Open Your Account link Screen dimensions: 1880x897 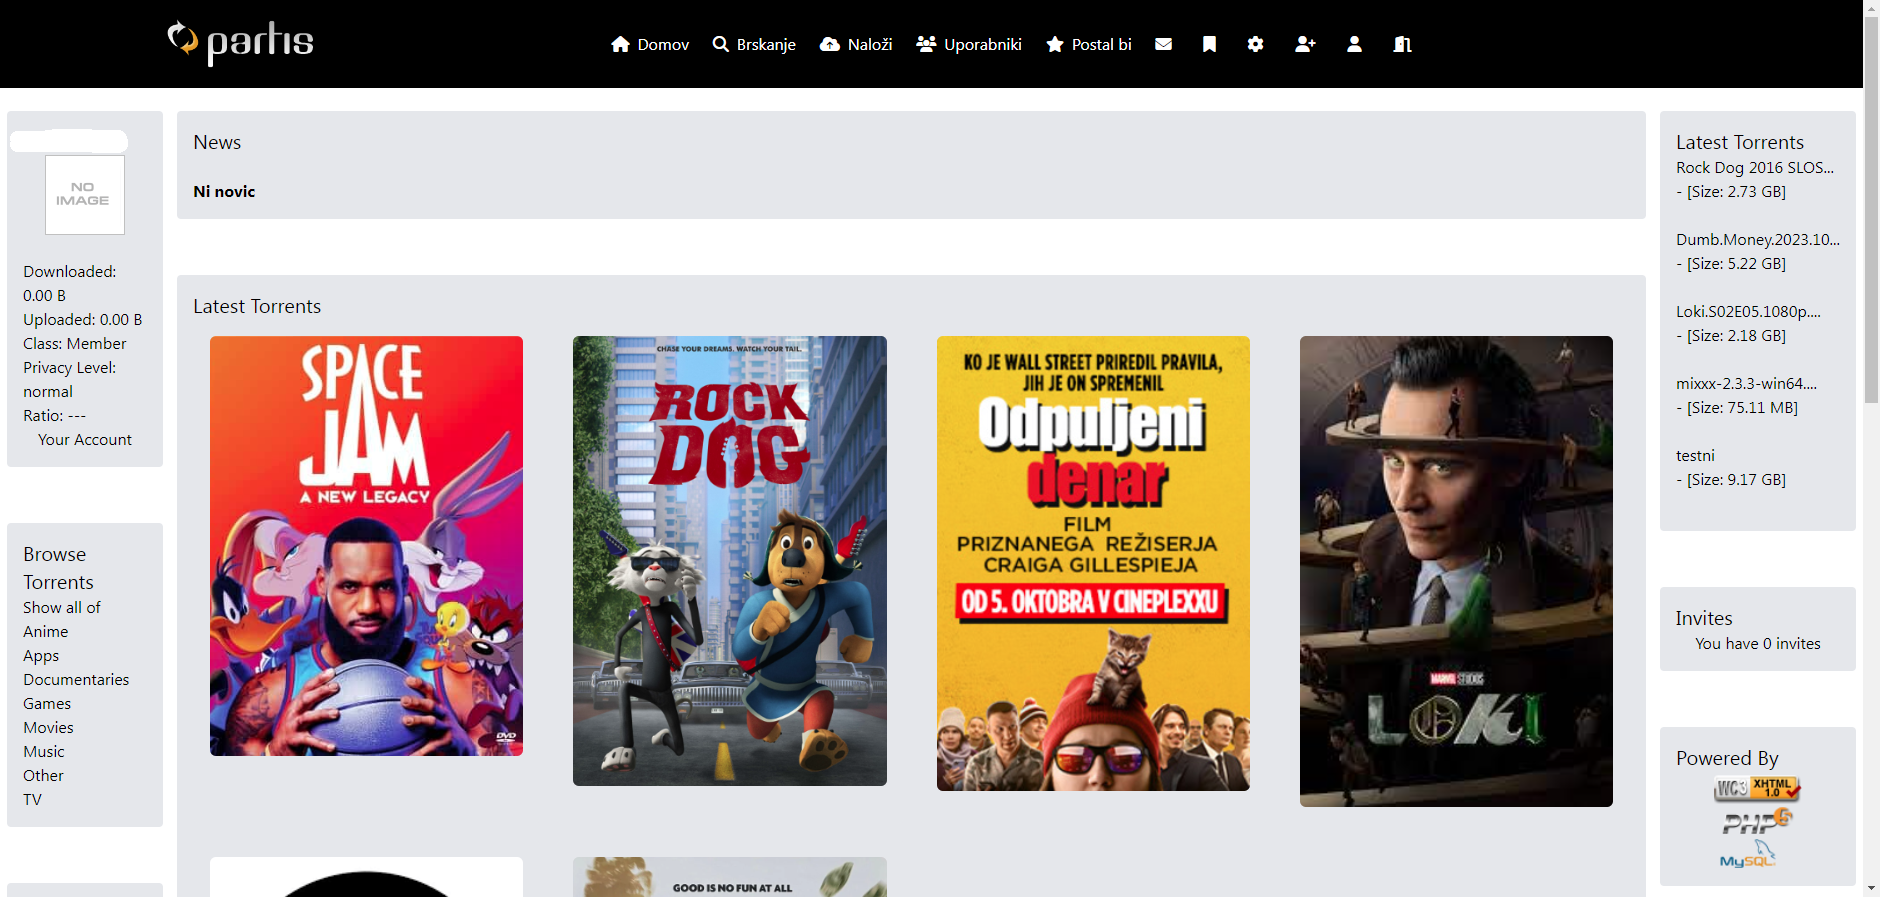(85, 439)
